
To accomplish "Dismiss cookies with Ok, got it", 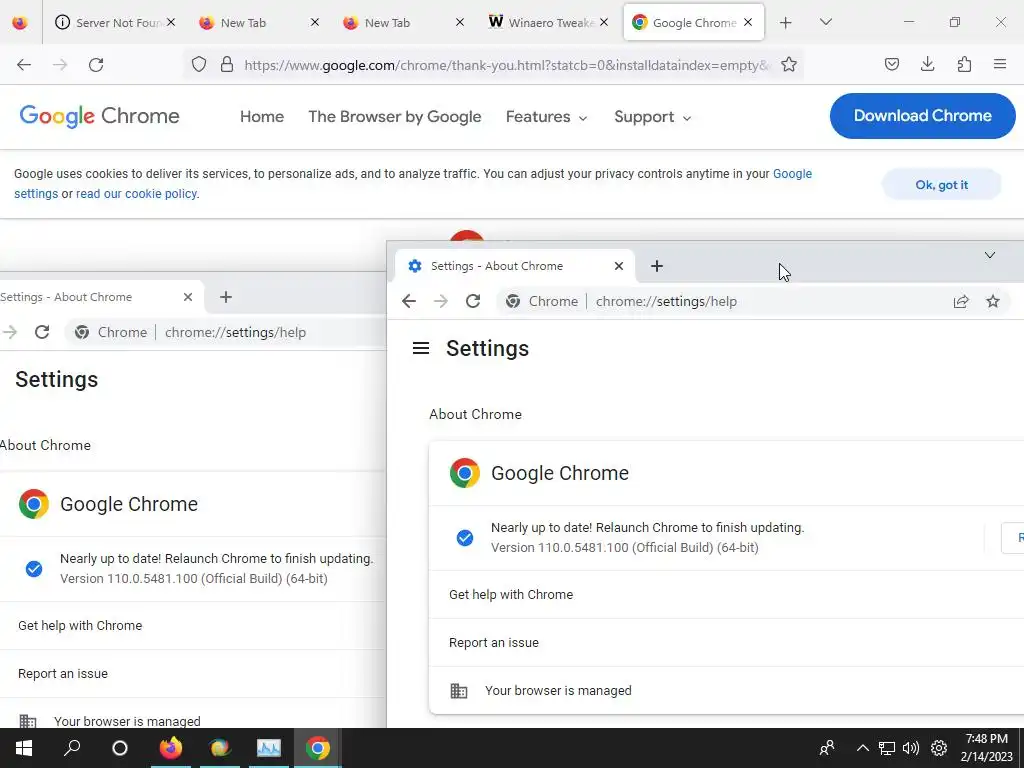I will click(x=941, y=185).
